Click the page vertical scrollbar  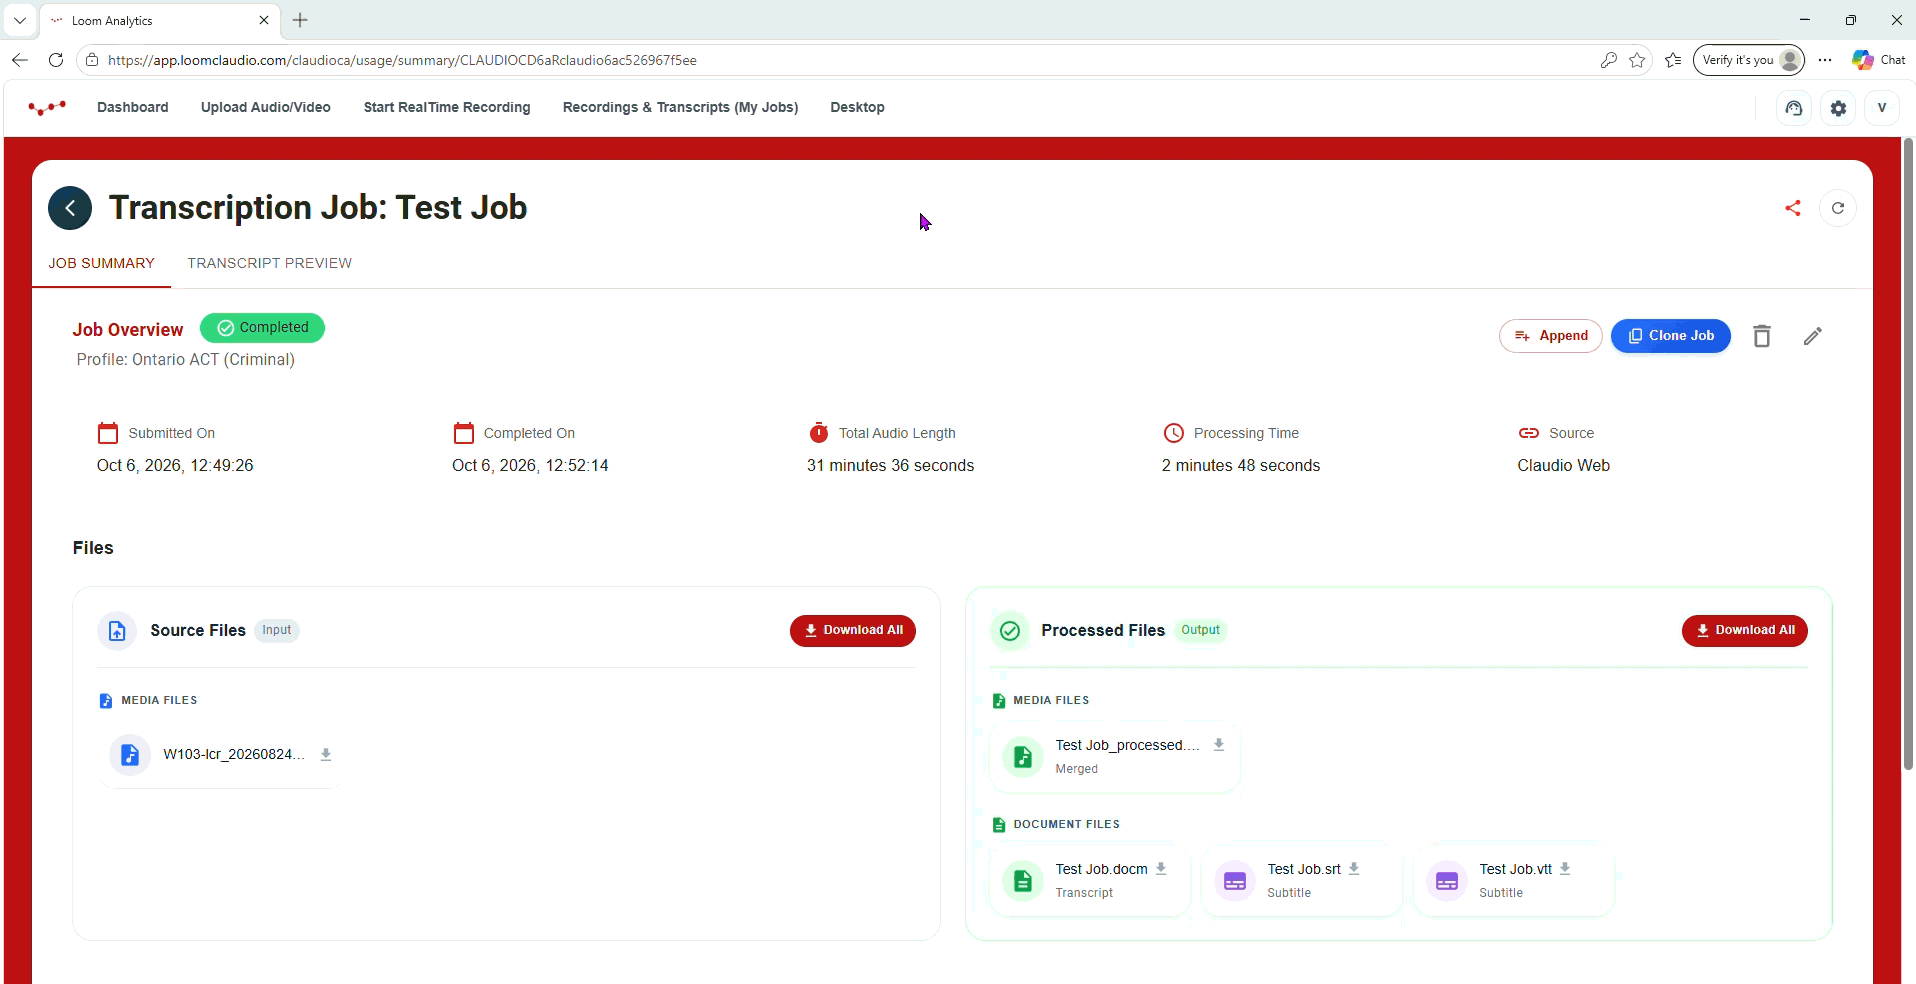pos(1908,455)
